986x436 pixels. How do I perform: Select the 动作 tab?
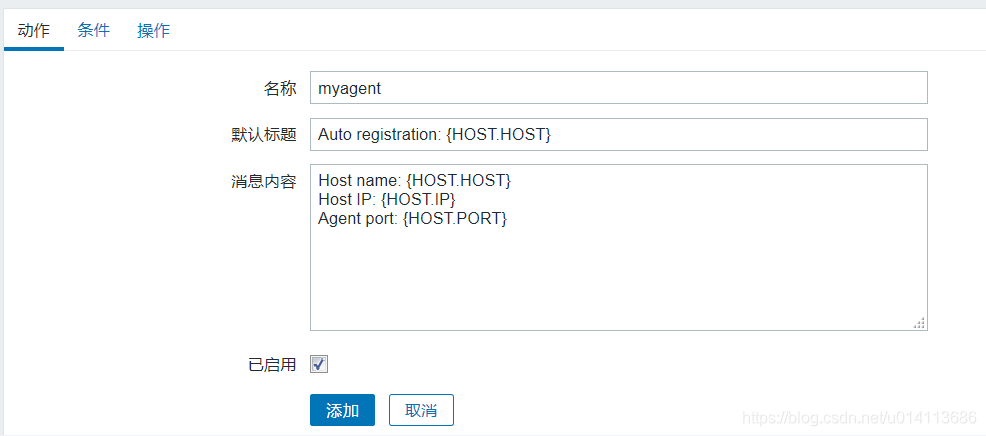tap(34, 30)
